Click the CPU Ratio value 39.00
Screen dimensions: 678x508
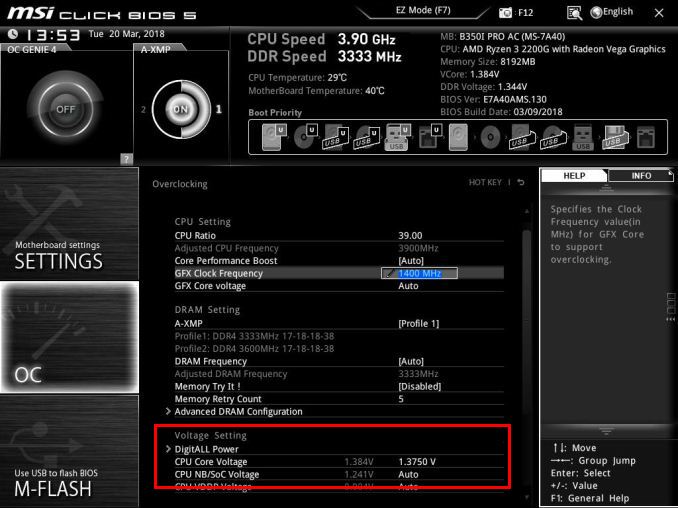click(410, 236)
